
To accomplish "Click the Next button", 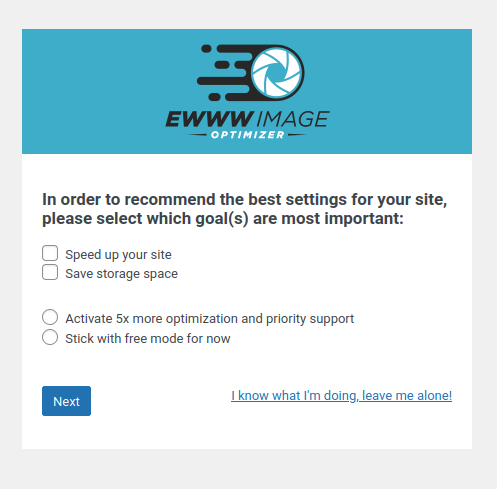I will click(66, 401).
